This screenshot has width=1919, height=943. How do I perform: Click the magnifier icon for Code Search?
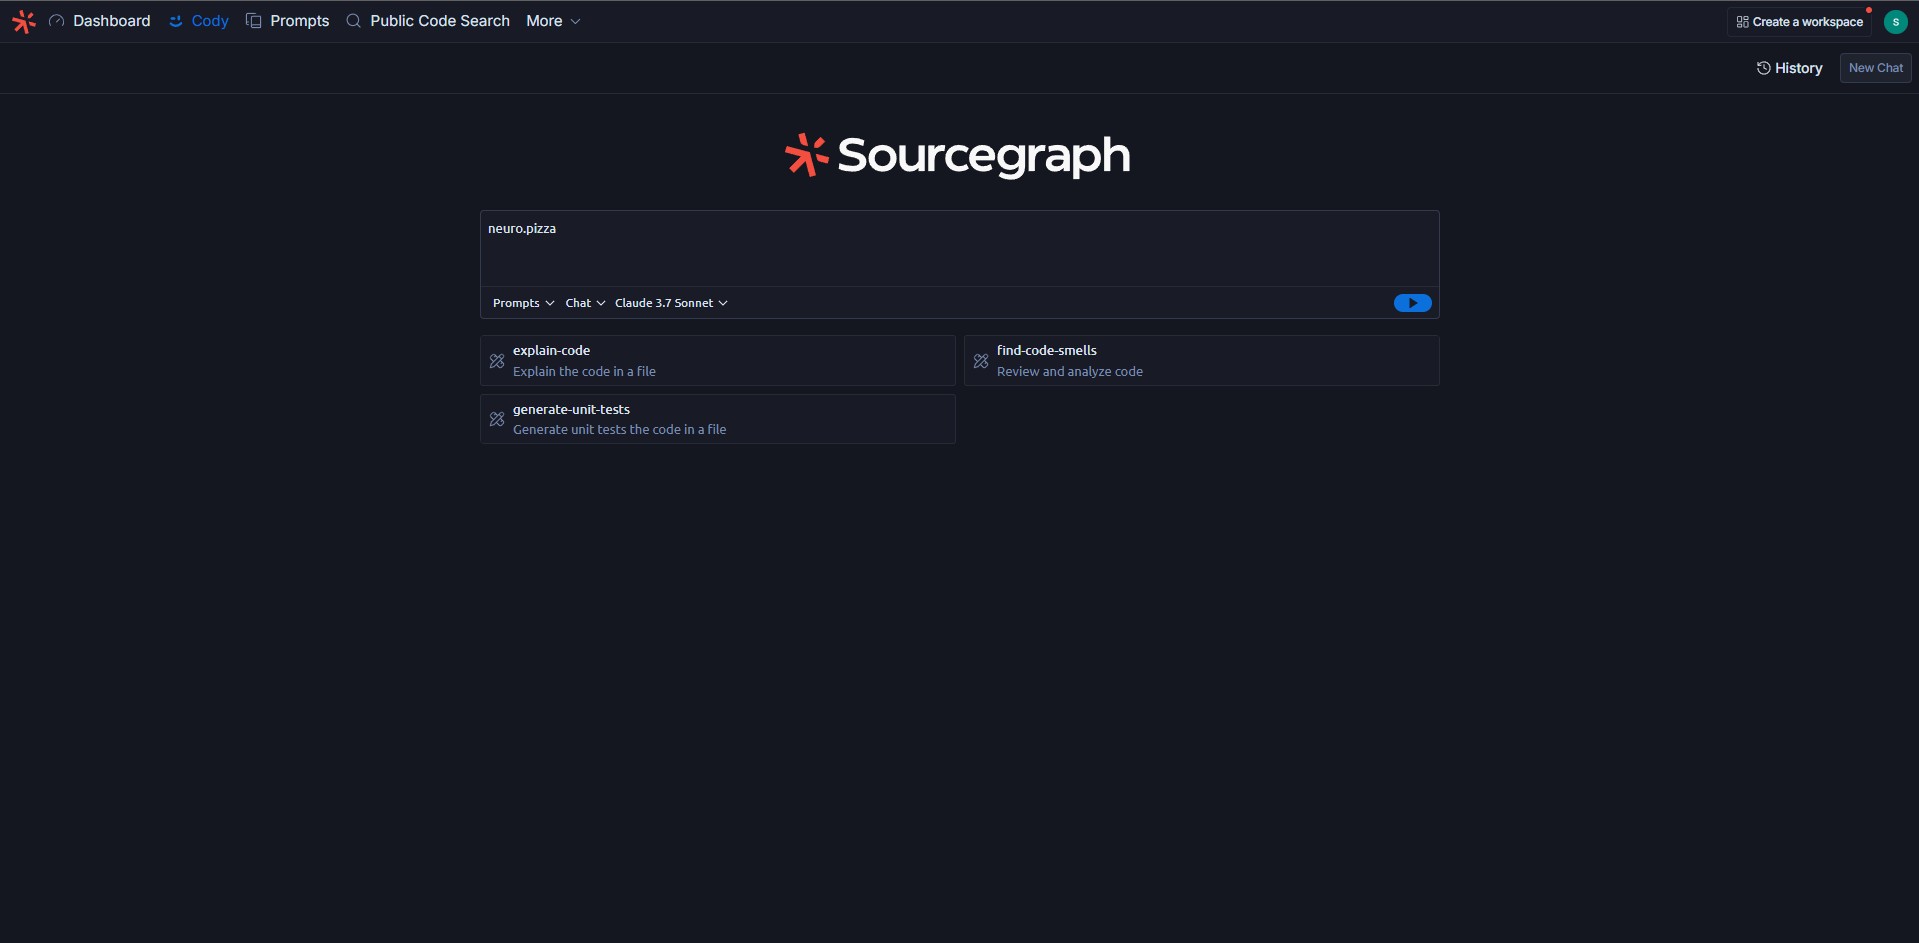(353, 21)
